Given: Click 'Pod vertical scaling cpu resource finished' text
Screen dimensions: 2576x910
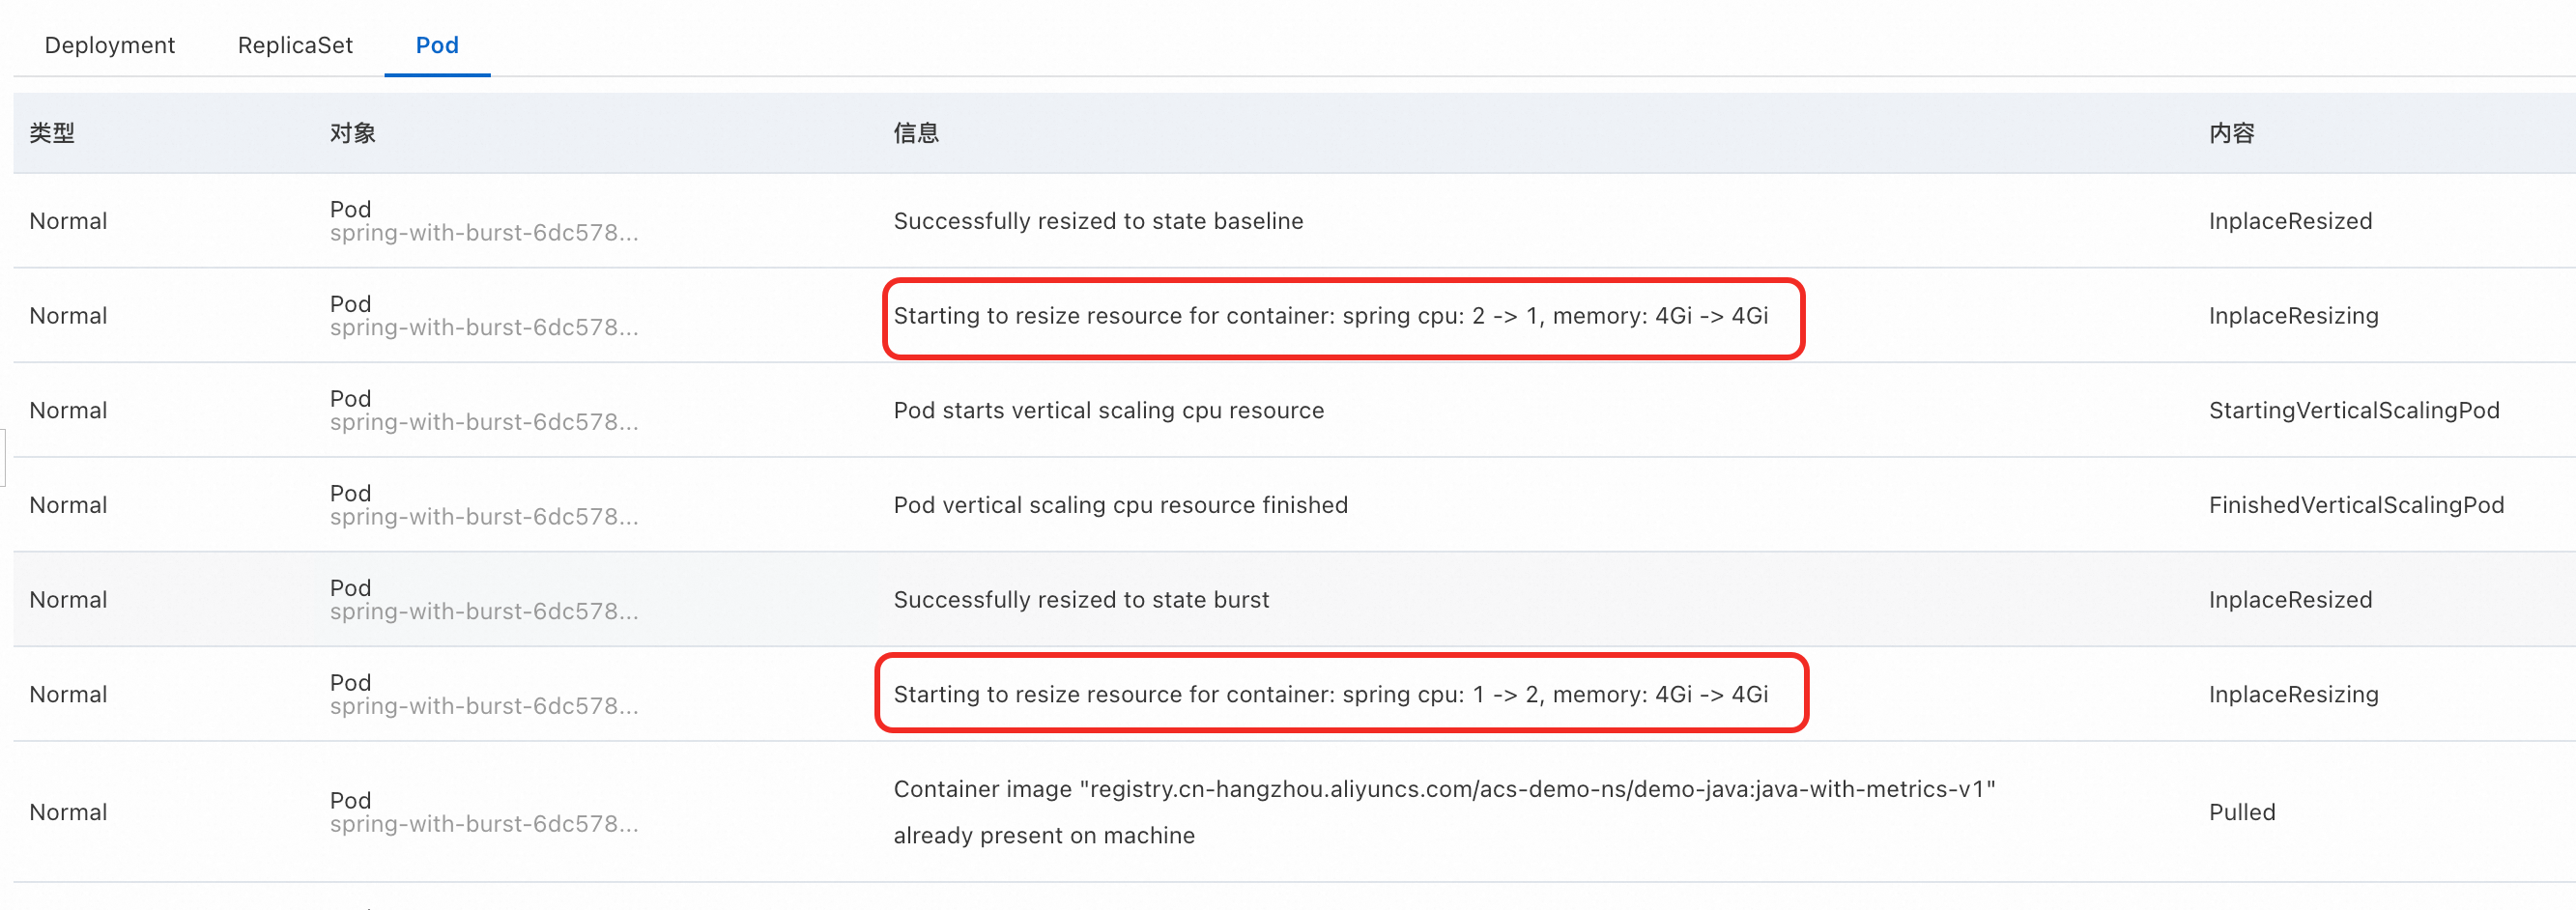Looking at the screenshot, I should (1120, 505).
